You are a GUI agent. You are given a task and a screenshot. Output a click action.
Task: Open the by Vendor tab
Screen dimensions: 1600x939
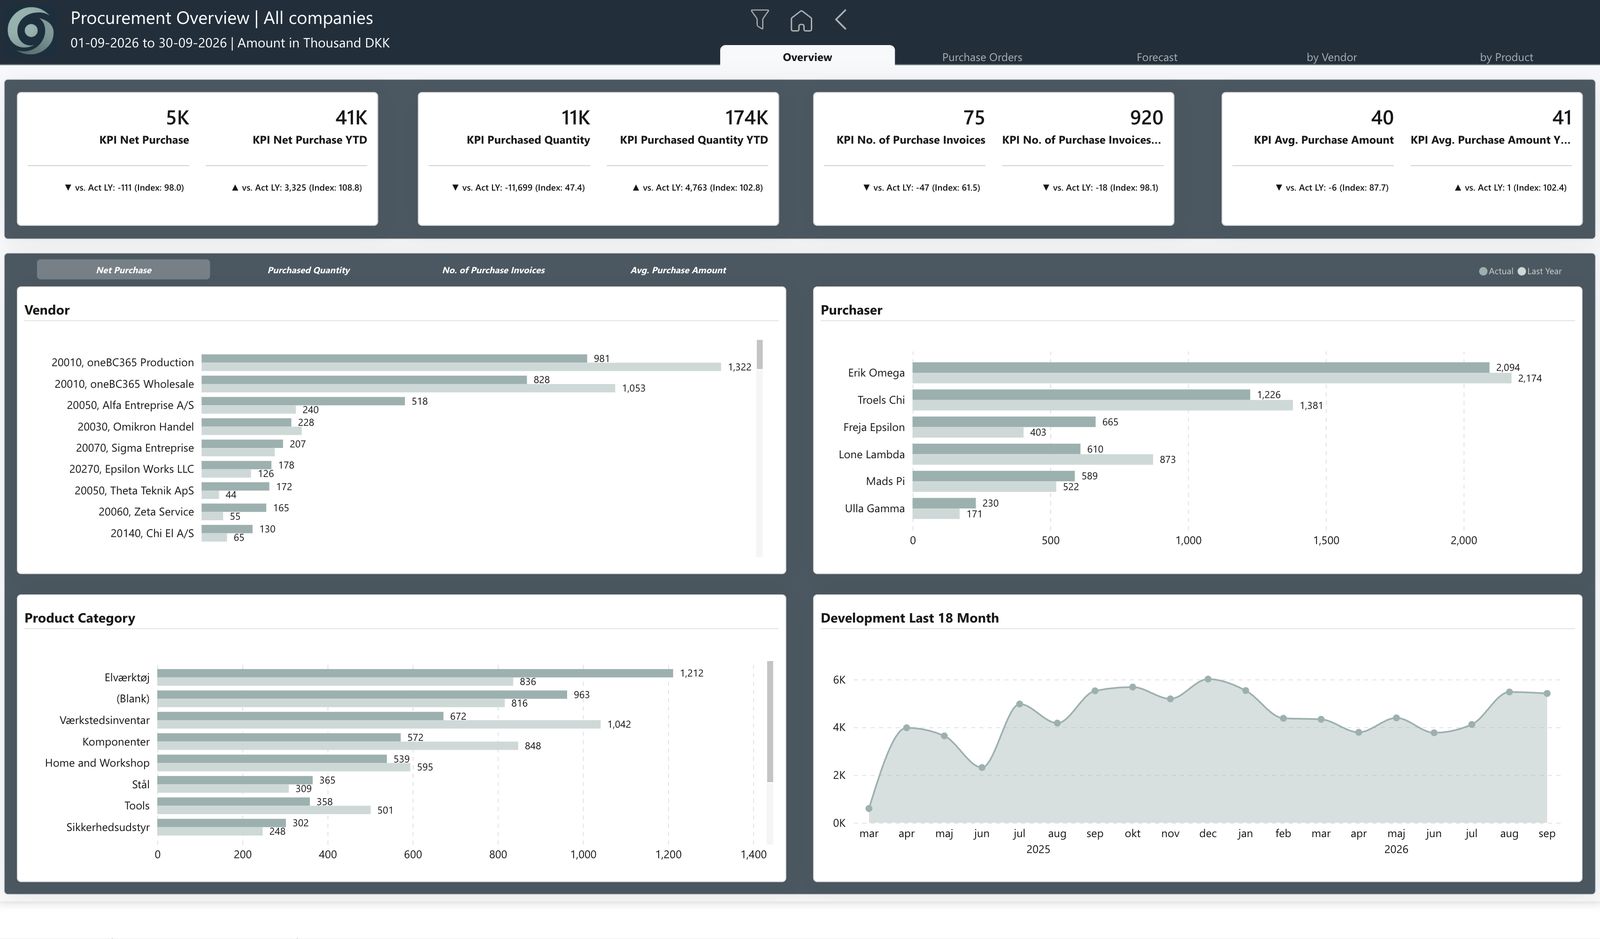[1331, 57]
